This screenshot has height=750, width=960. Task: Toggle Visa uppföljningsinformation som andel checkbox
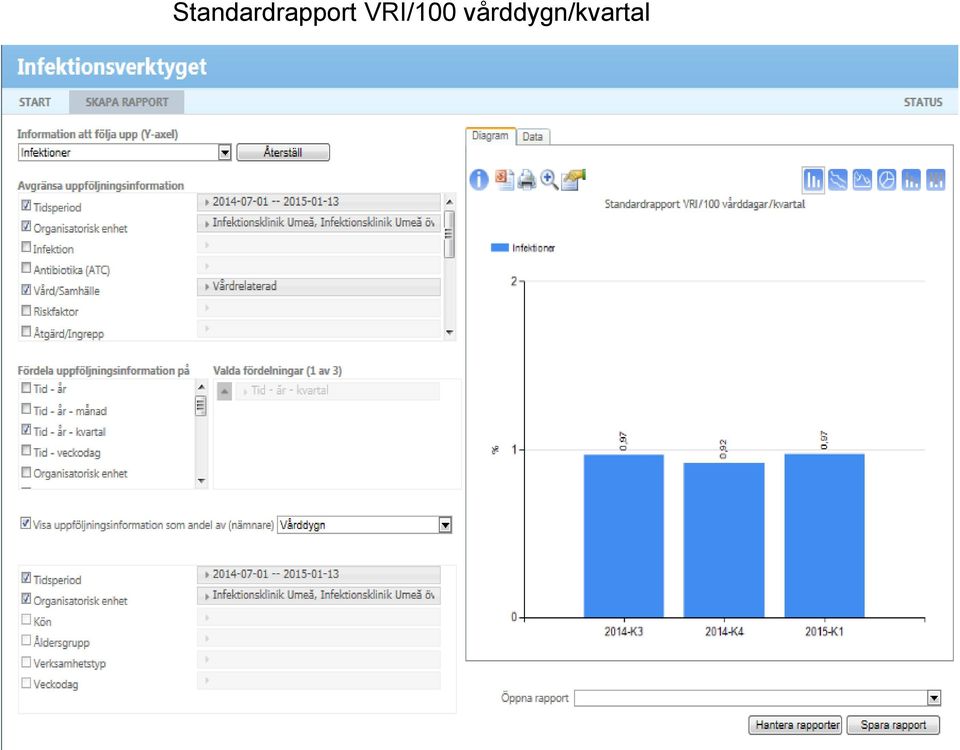tap(25, 523)
